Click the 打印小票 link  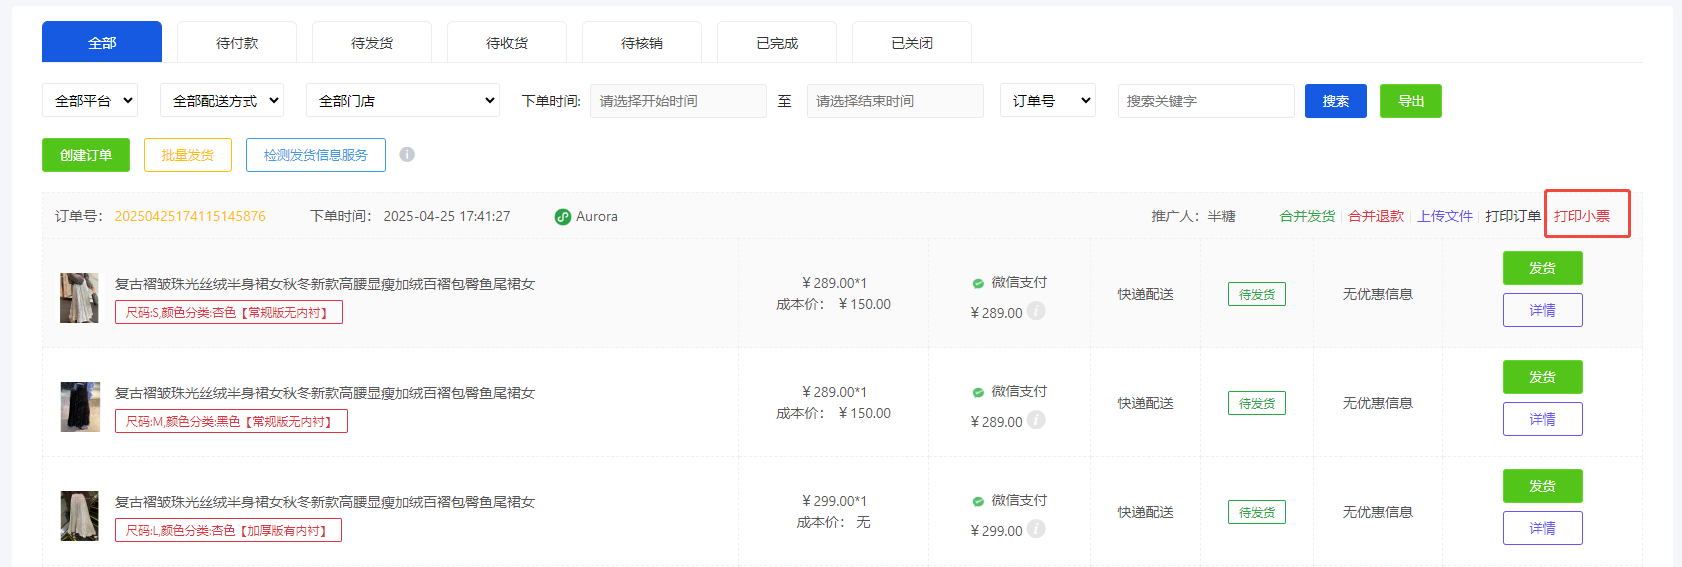[1582, 216]
